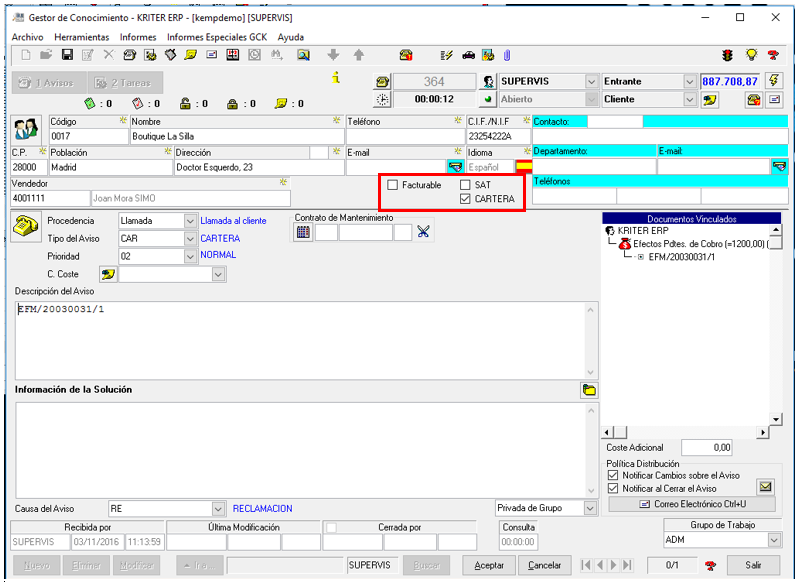
Task: Select the EFM/20030031/1 linked document tree node
Action: pos(682,257)
